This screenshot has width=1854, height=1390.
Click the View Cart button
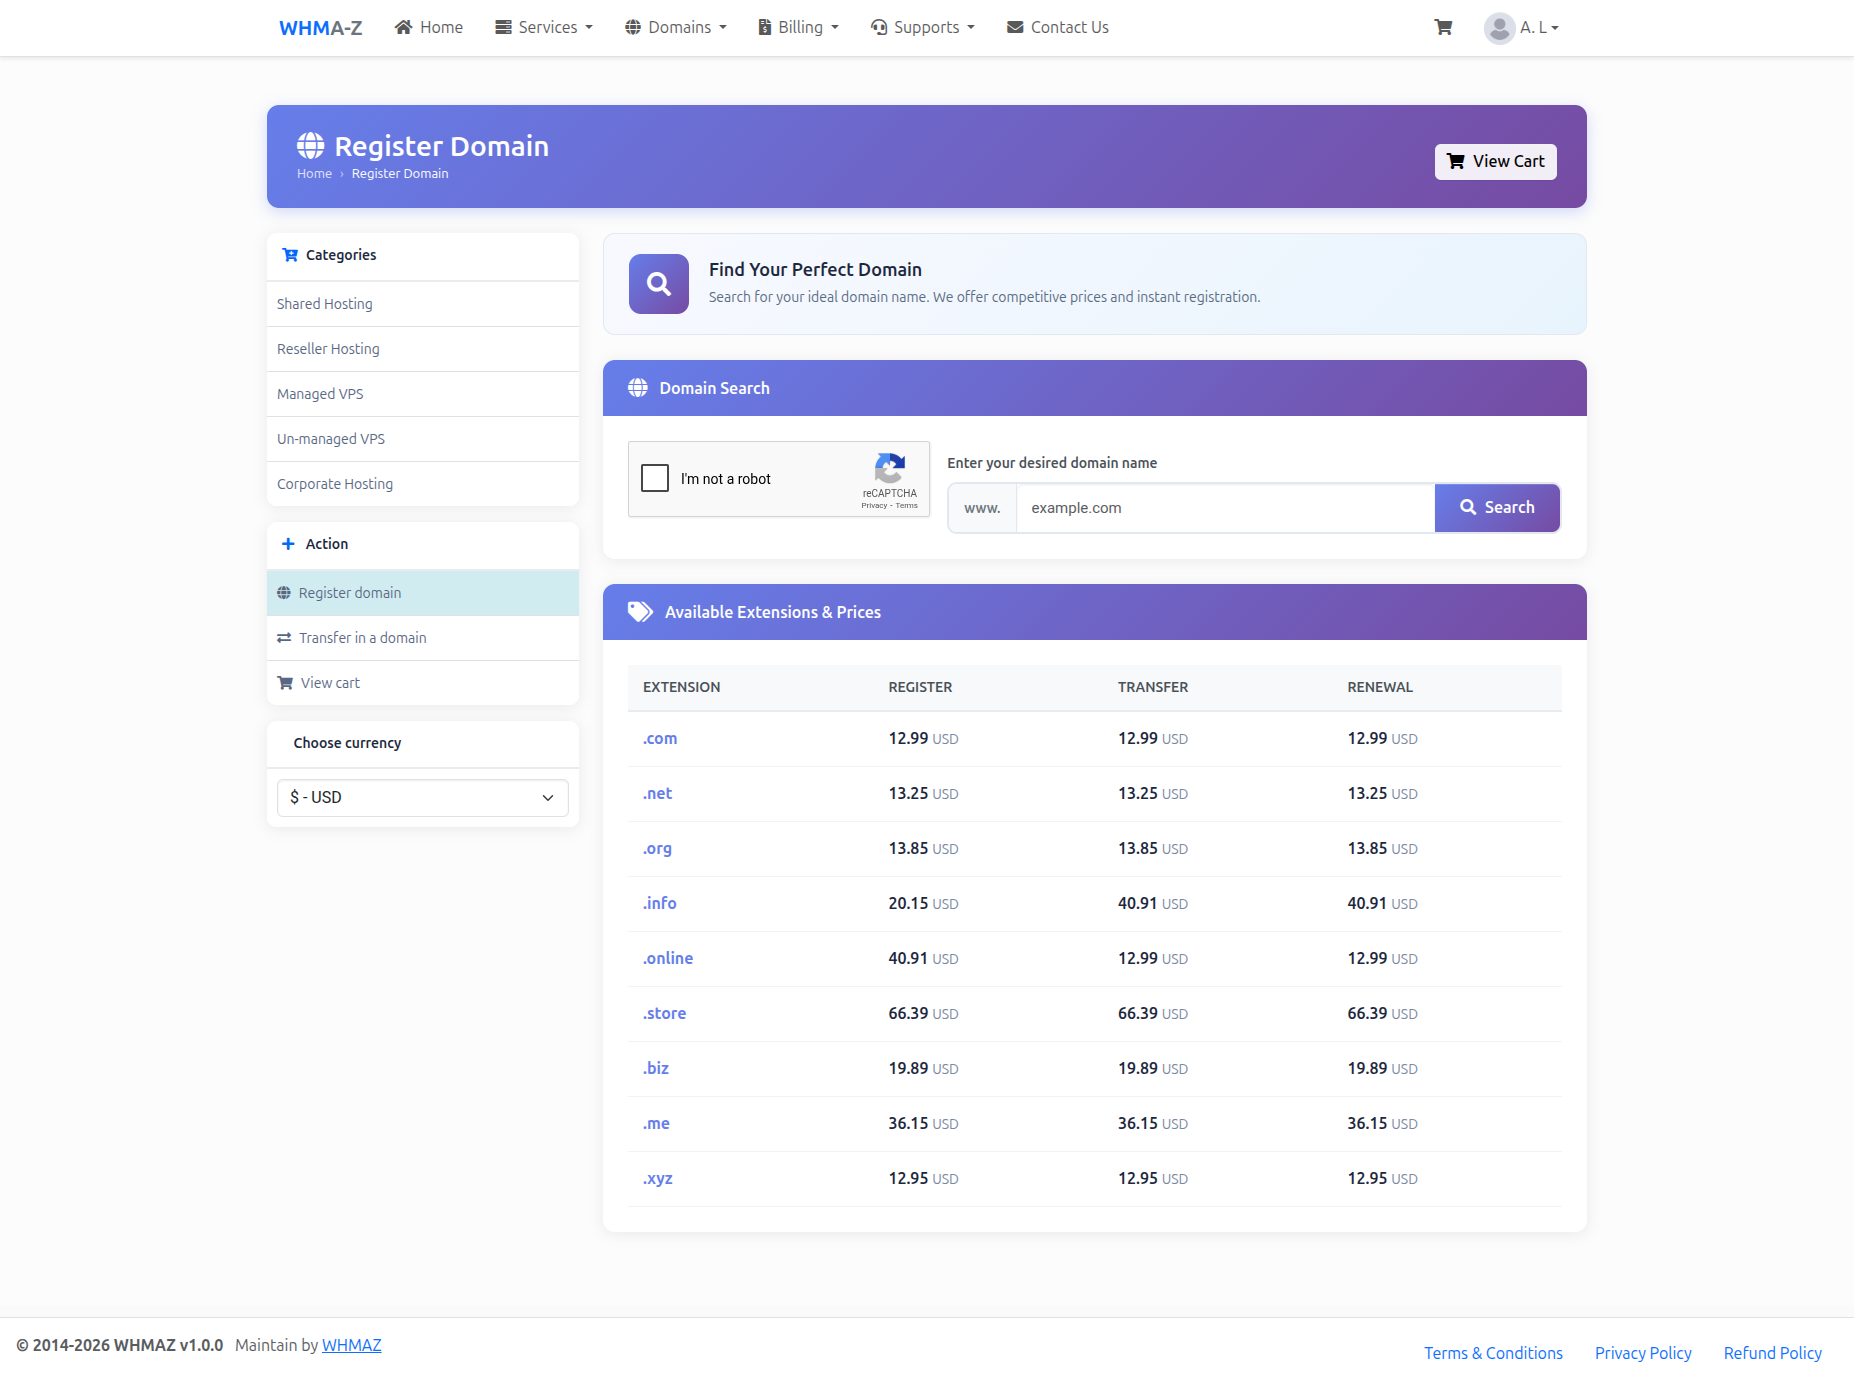pos(1495,161)
